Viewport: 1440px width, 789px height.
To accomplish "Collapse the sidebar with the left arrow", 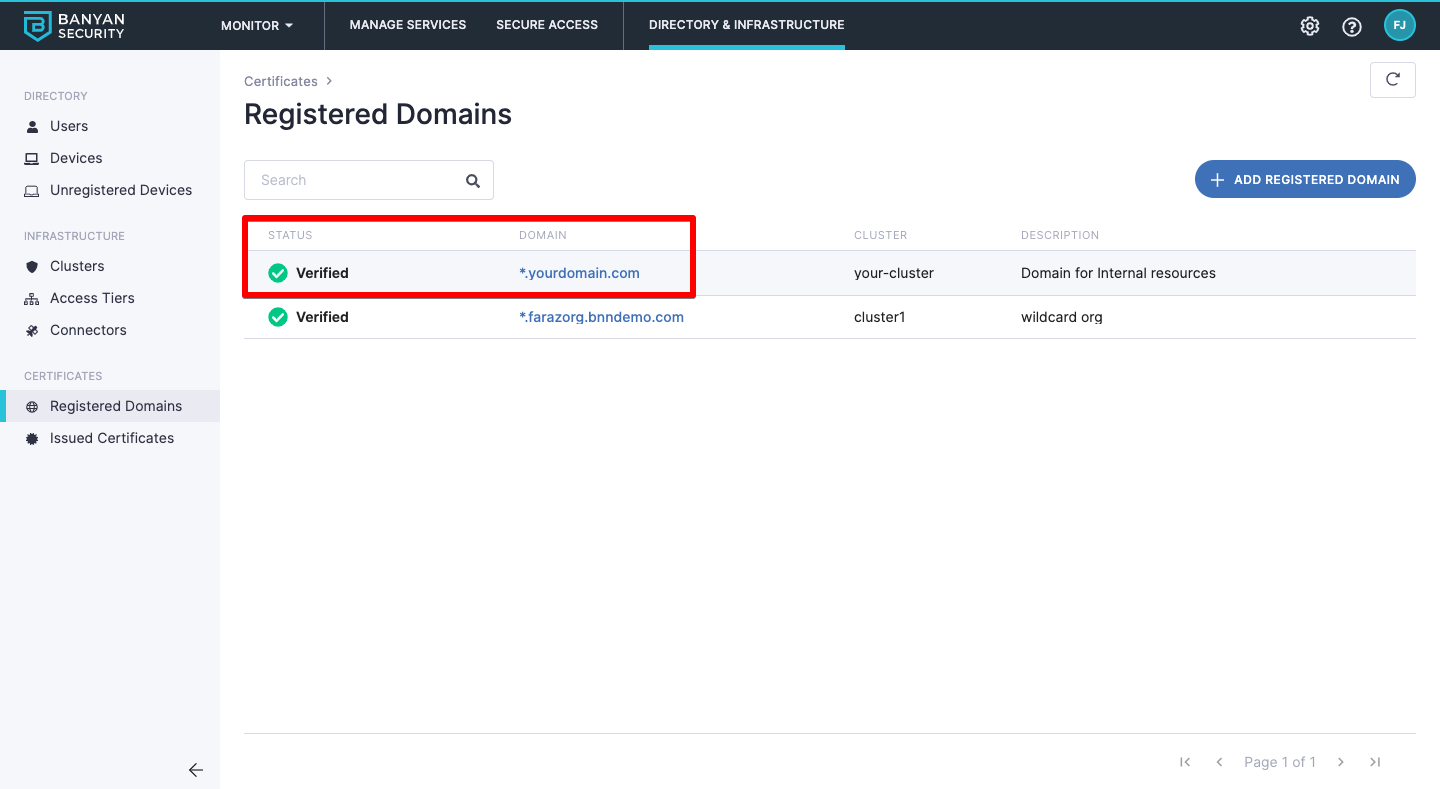I will coord(196,770).
